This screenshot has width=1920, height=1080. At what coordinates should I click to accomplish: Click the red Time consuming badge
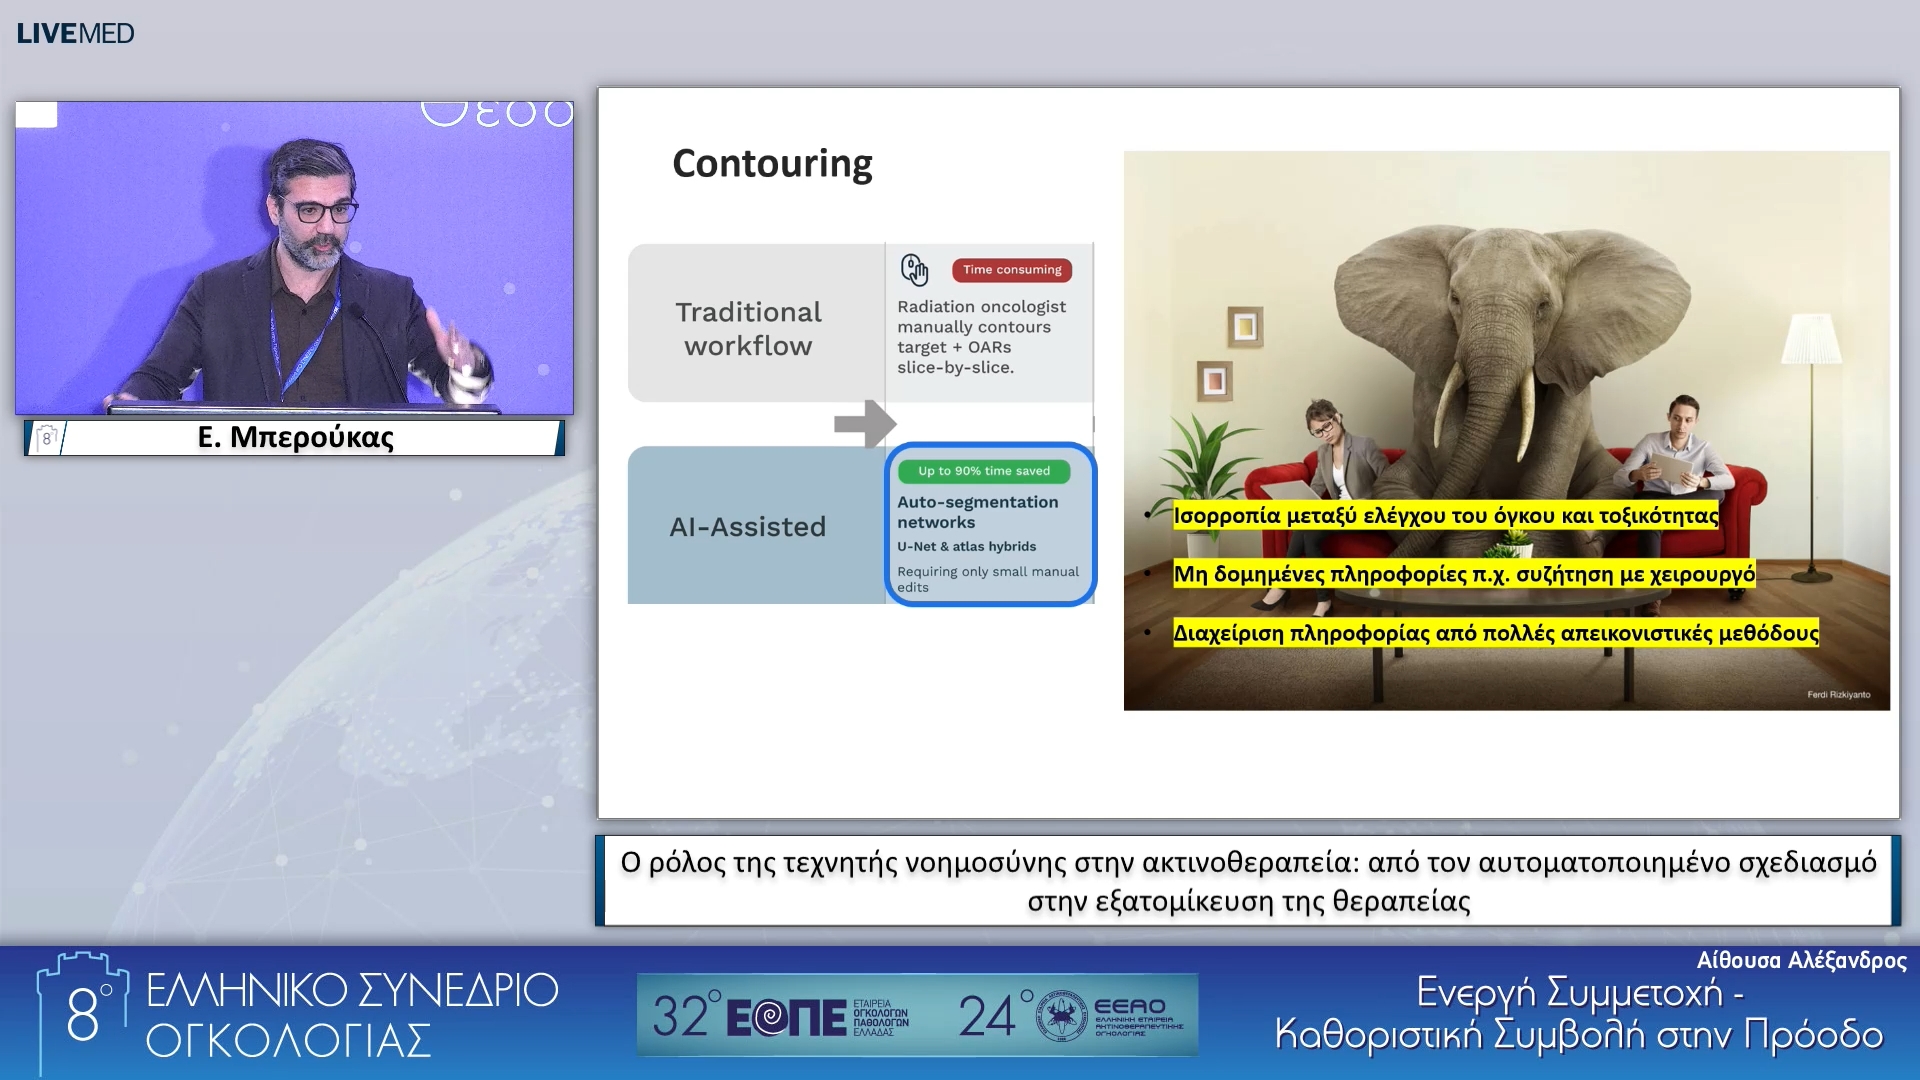(1012, 270)
